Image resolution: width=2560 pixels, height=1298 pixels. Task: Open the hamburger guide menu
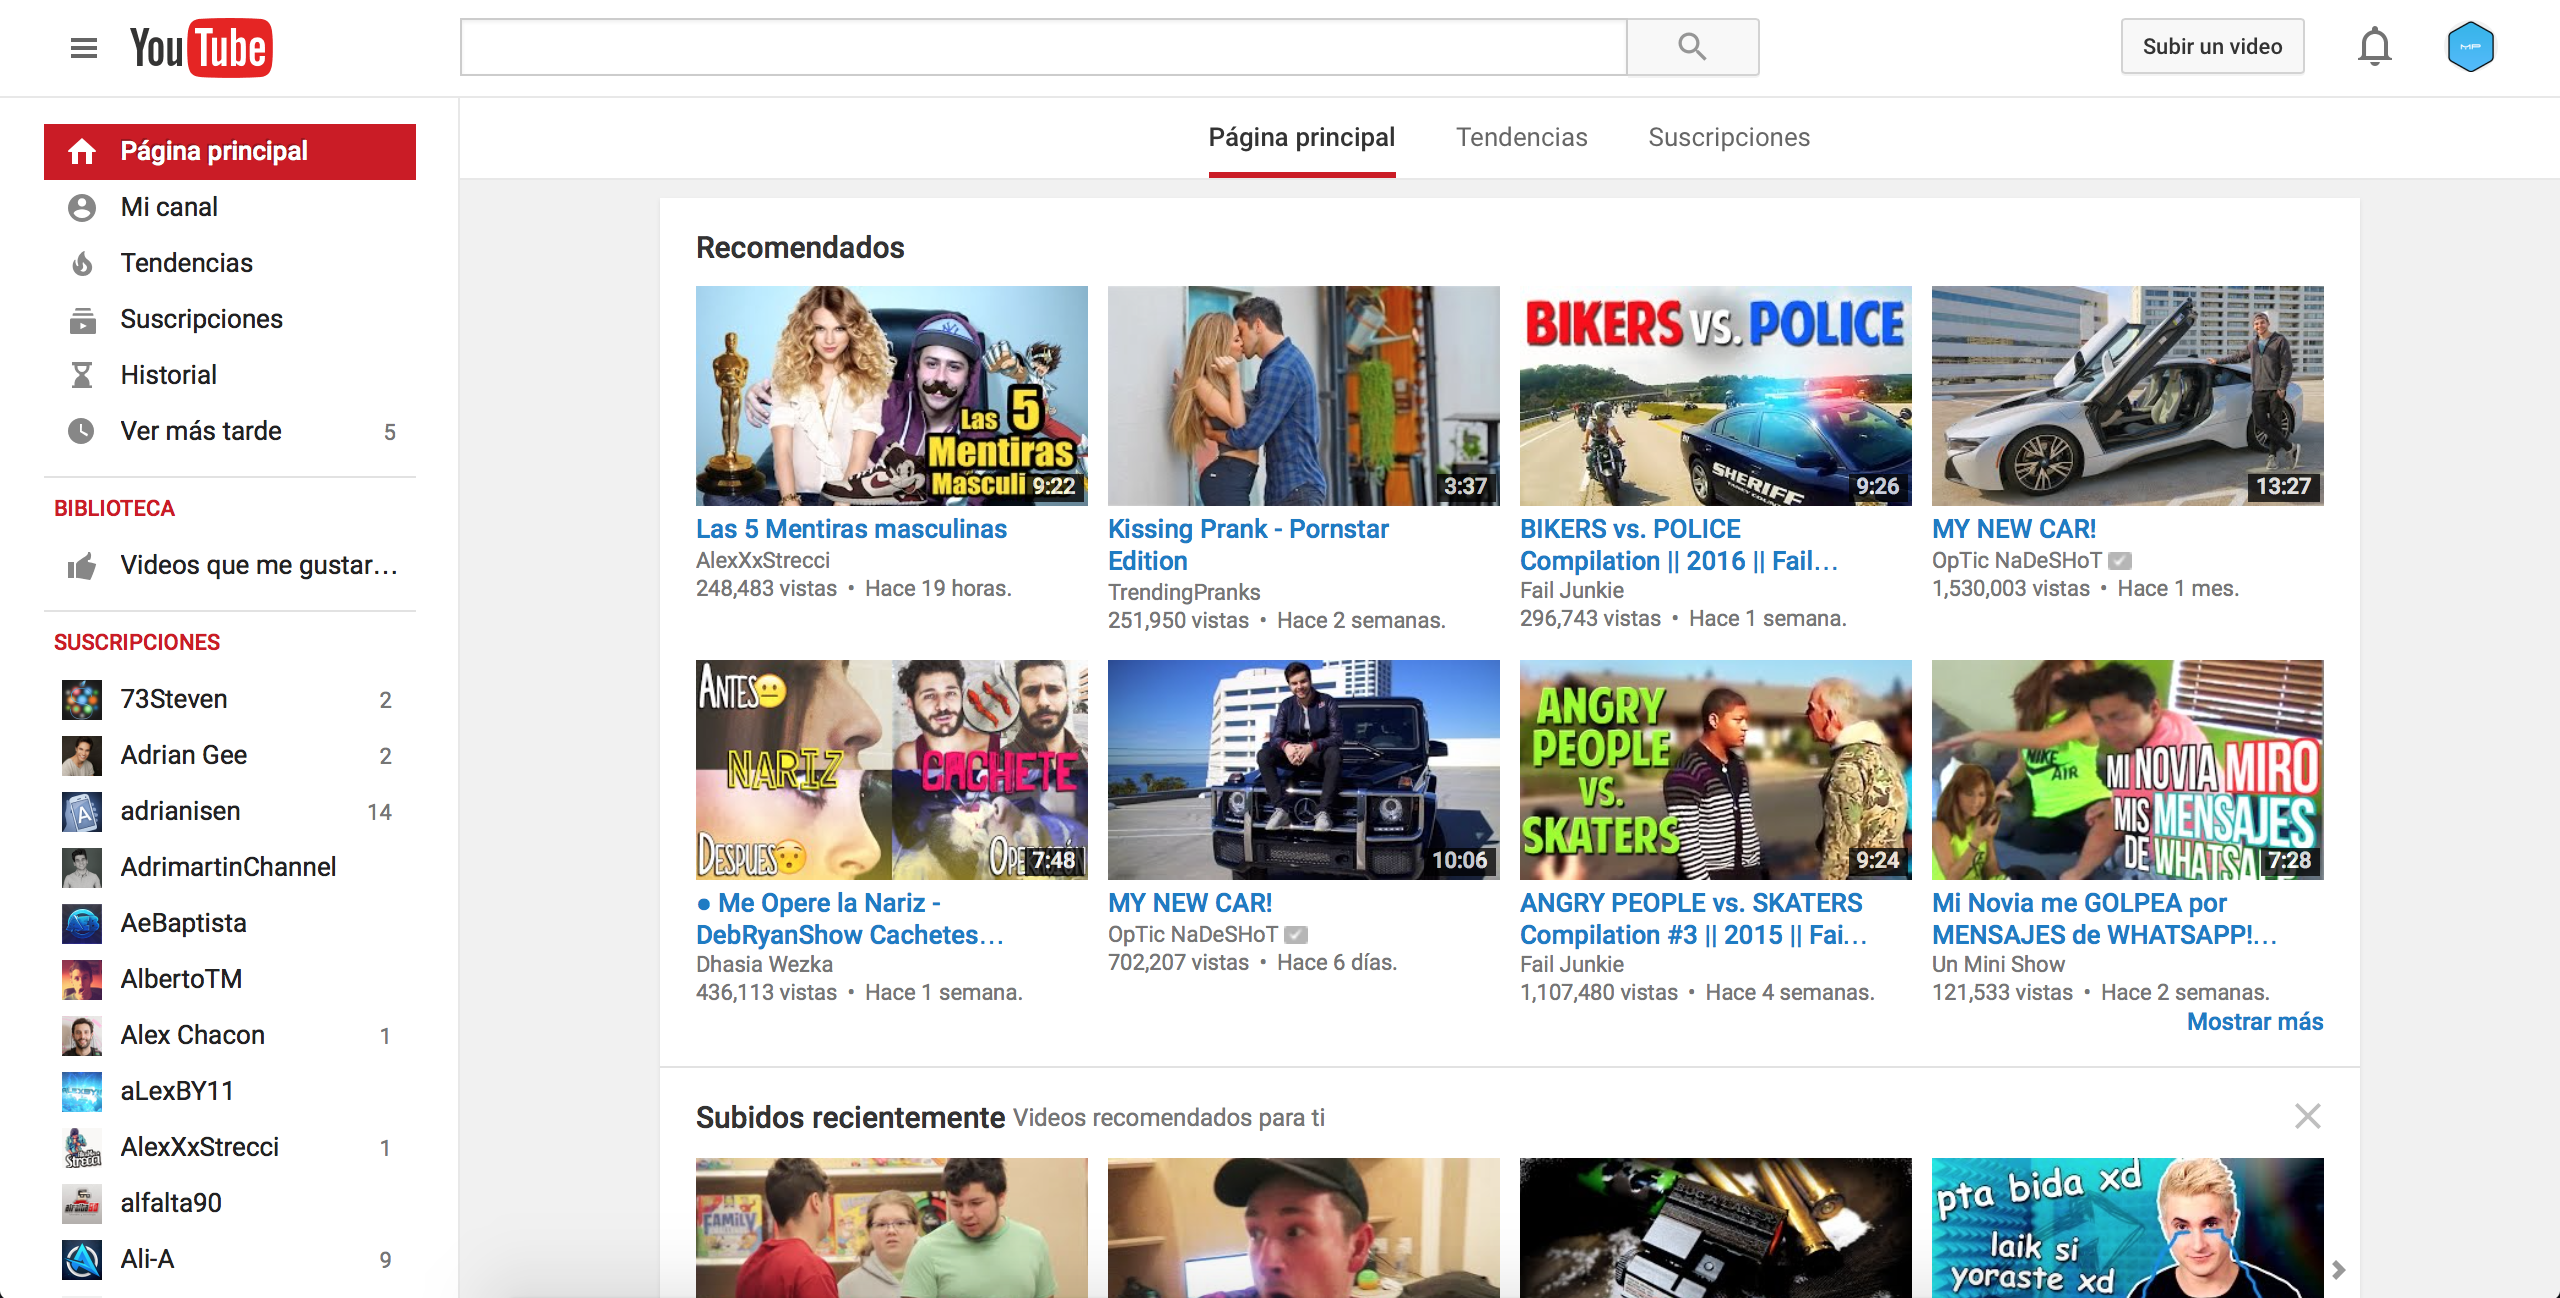pos(84,47)
